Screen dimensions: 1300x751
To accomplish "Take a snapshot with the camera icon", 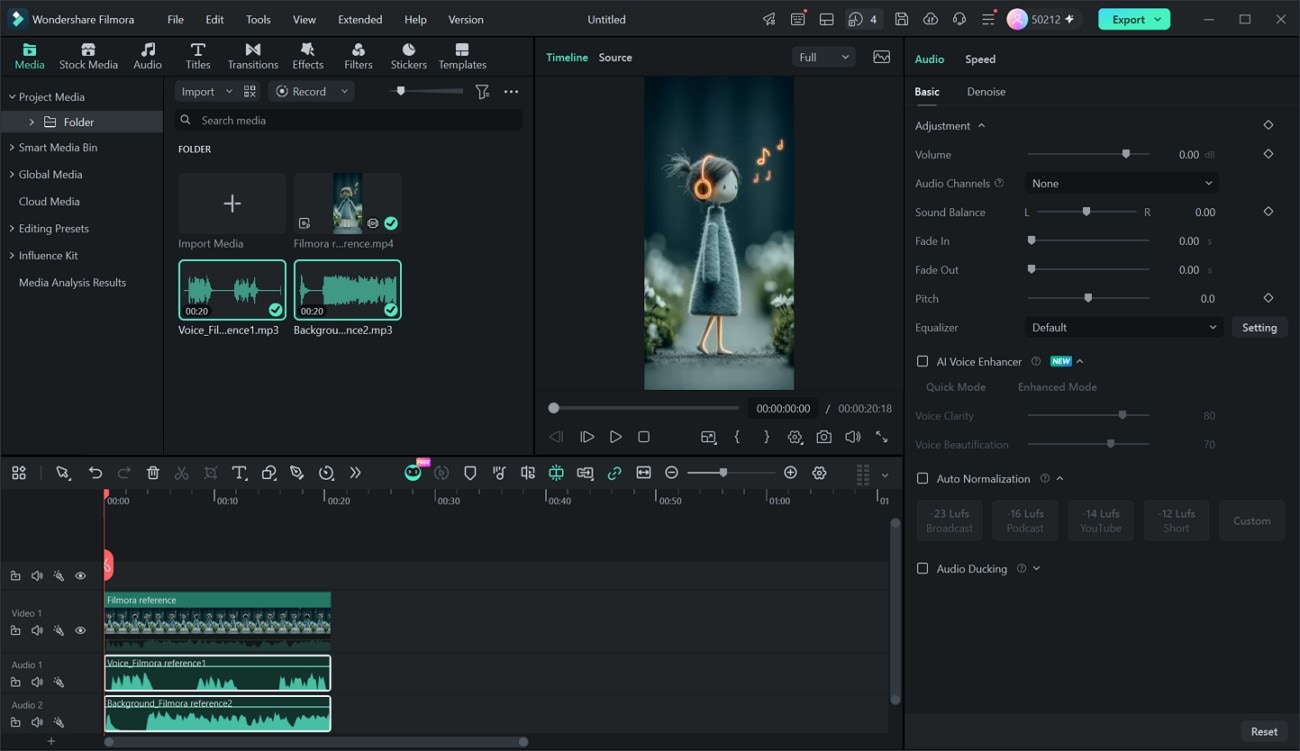I will [x=823, y=437].
